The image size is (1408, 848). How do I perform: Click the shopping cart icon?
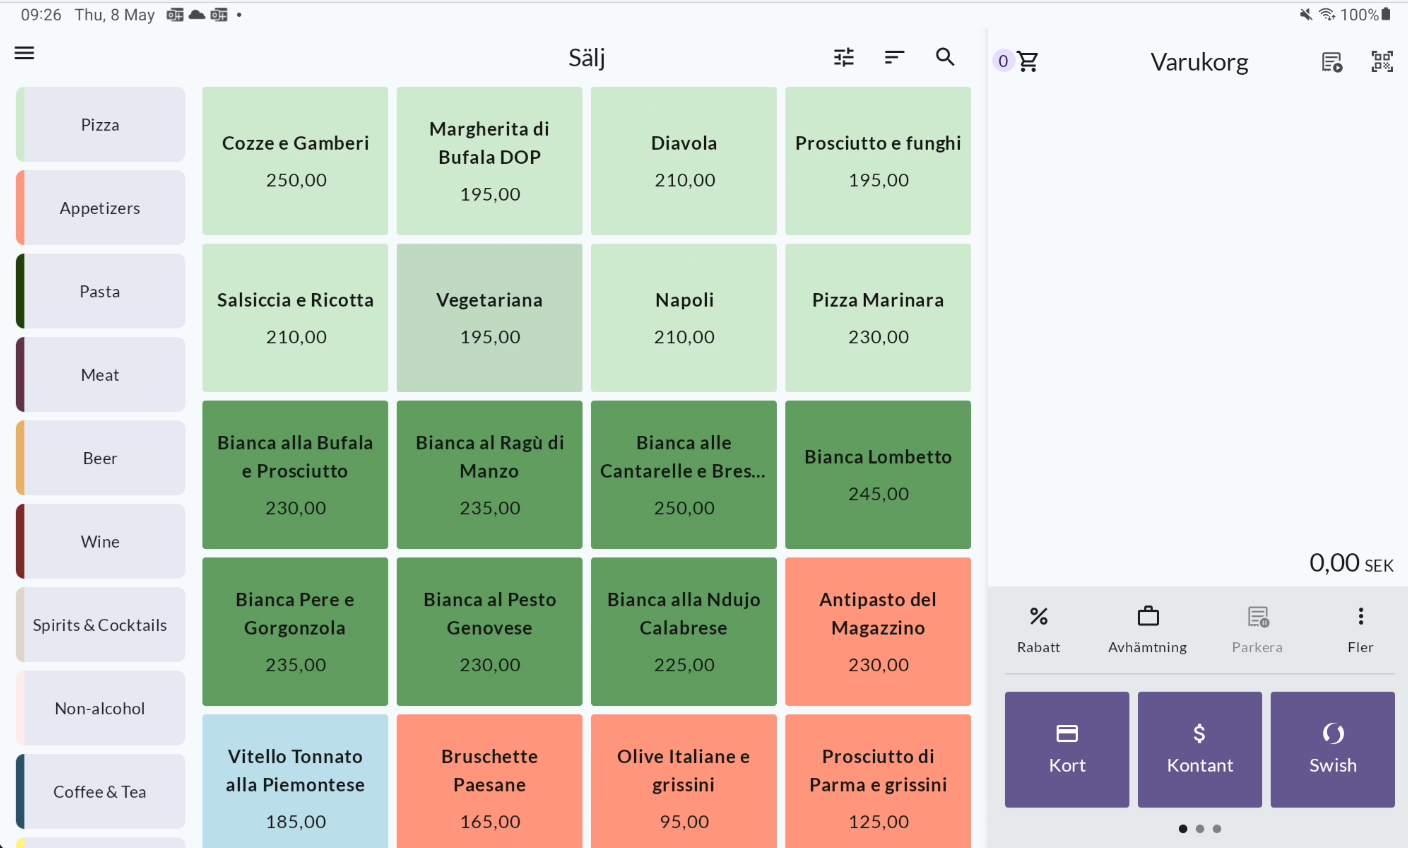[1027, 61]
